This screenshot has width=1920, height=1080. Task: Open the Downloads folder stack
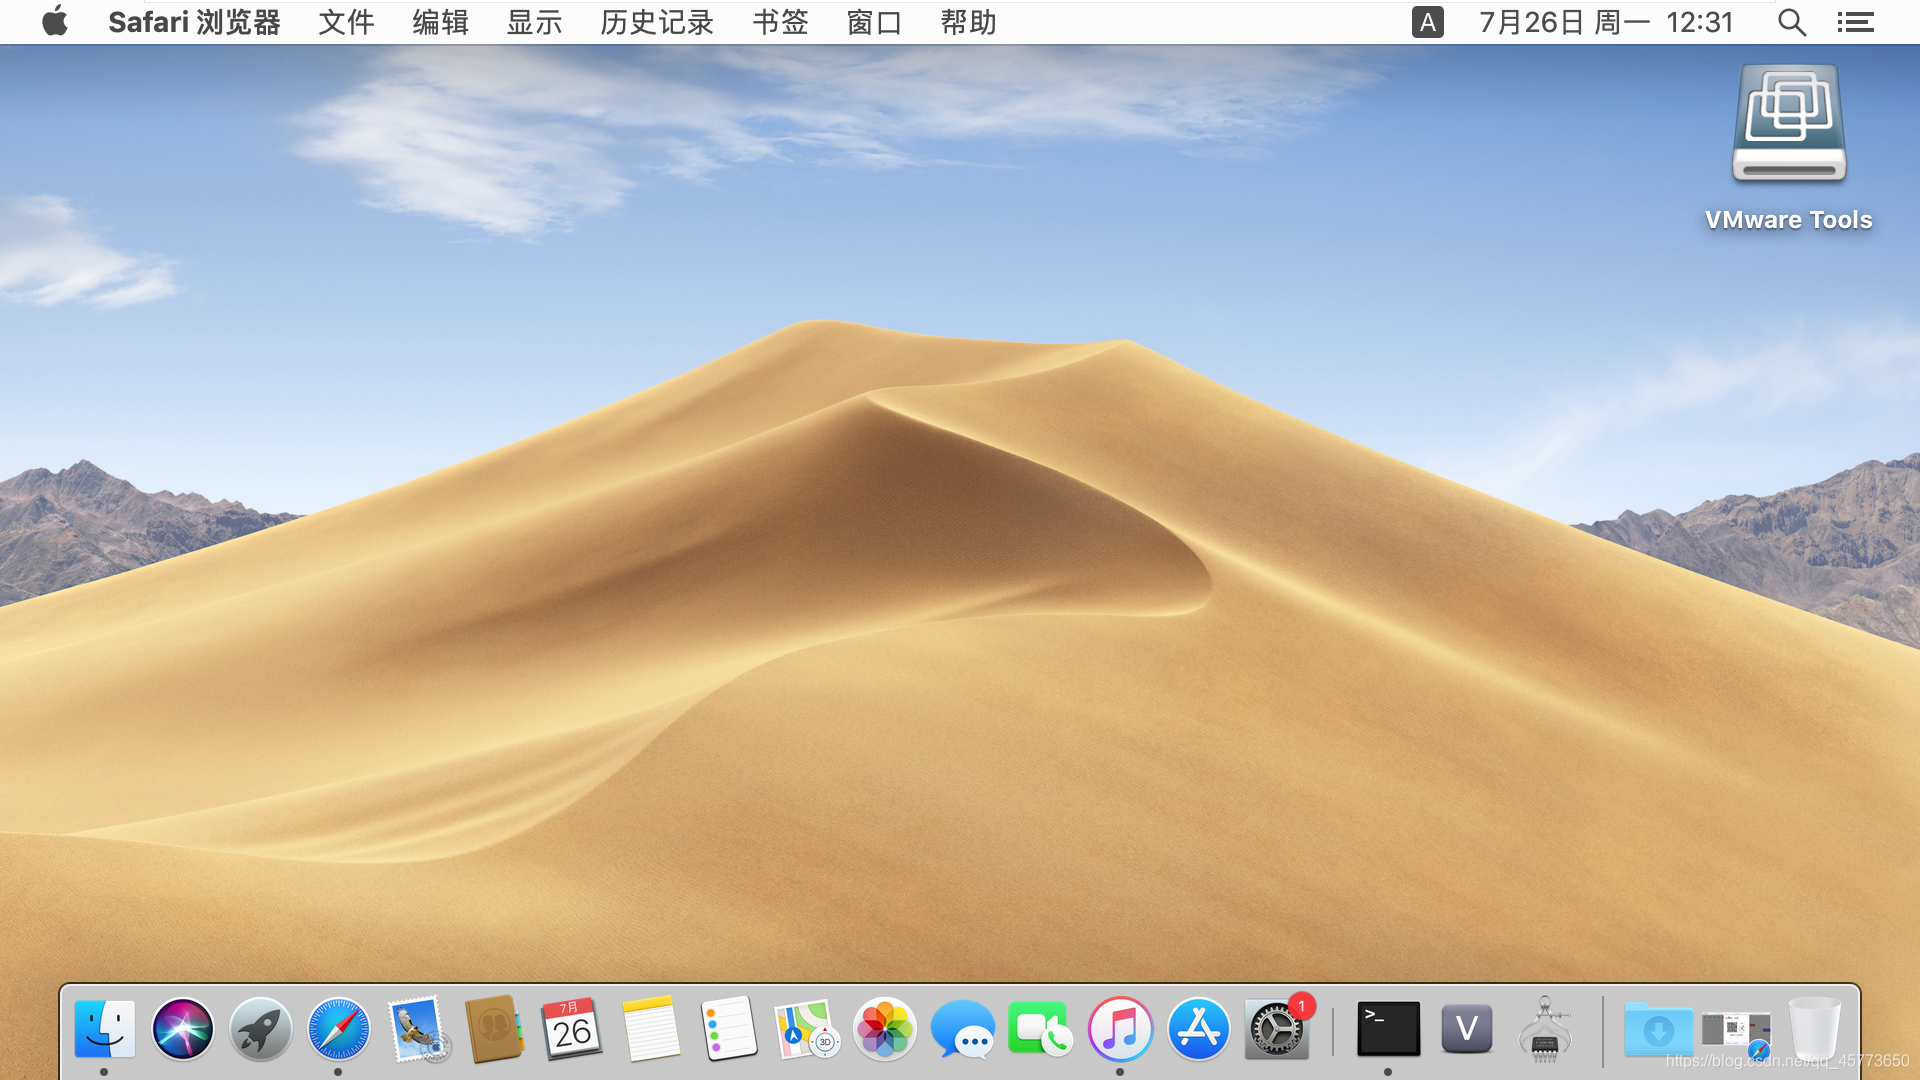coord(1658,1029)
